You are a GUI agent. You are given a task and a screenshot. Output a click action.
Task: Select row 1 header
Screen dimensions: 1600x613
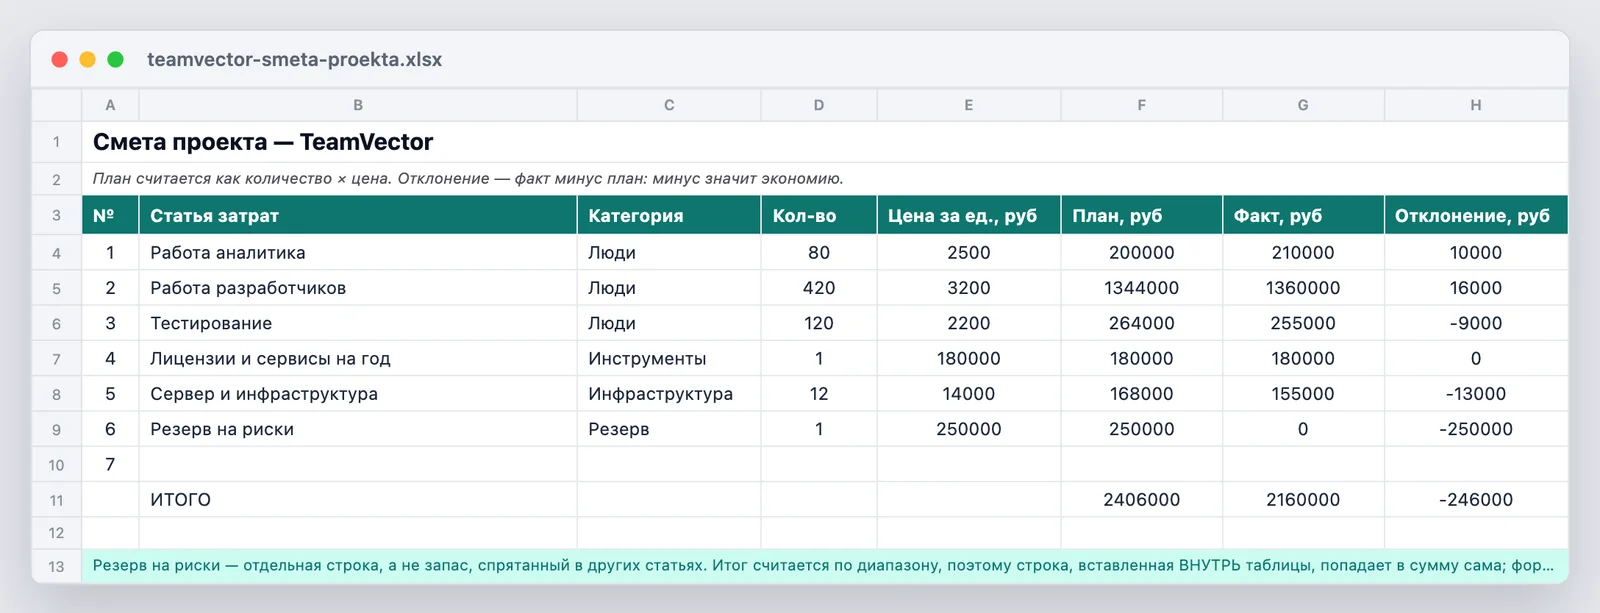[57, 142]
